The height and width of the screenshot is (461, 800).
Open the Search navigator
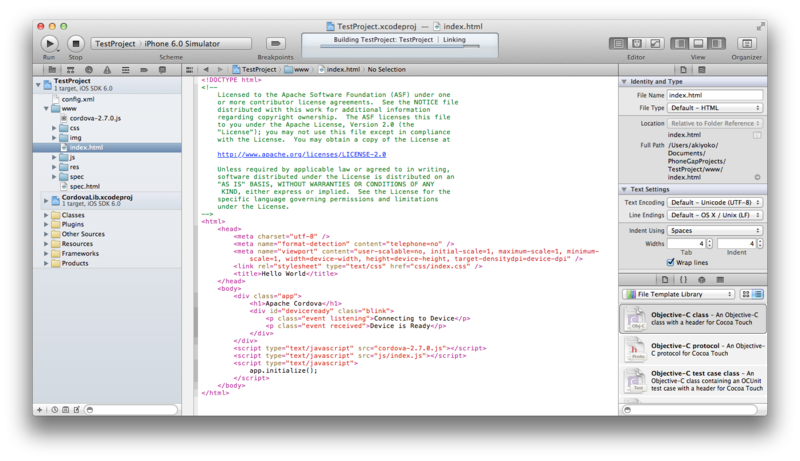point(89,70)
